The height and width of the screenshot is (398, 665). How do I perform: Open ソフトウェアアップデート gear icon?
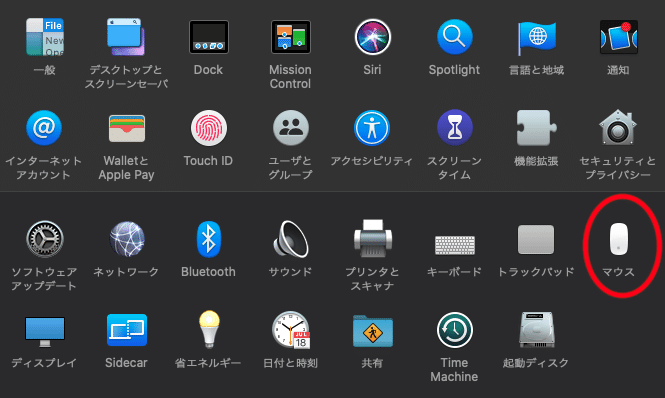point(45,239)
